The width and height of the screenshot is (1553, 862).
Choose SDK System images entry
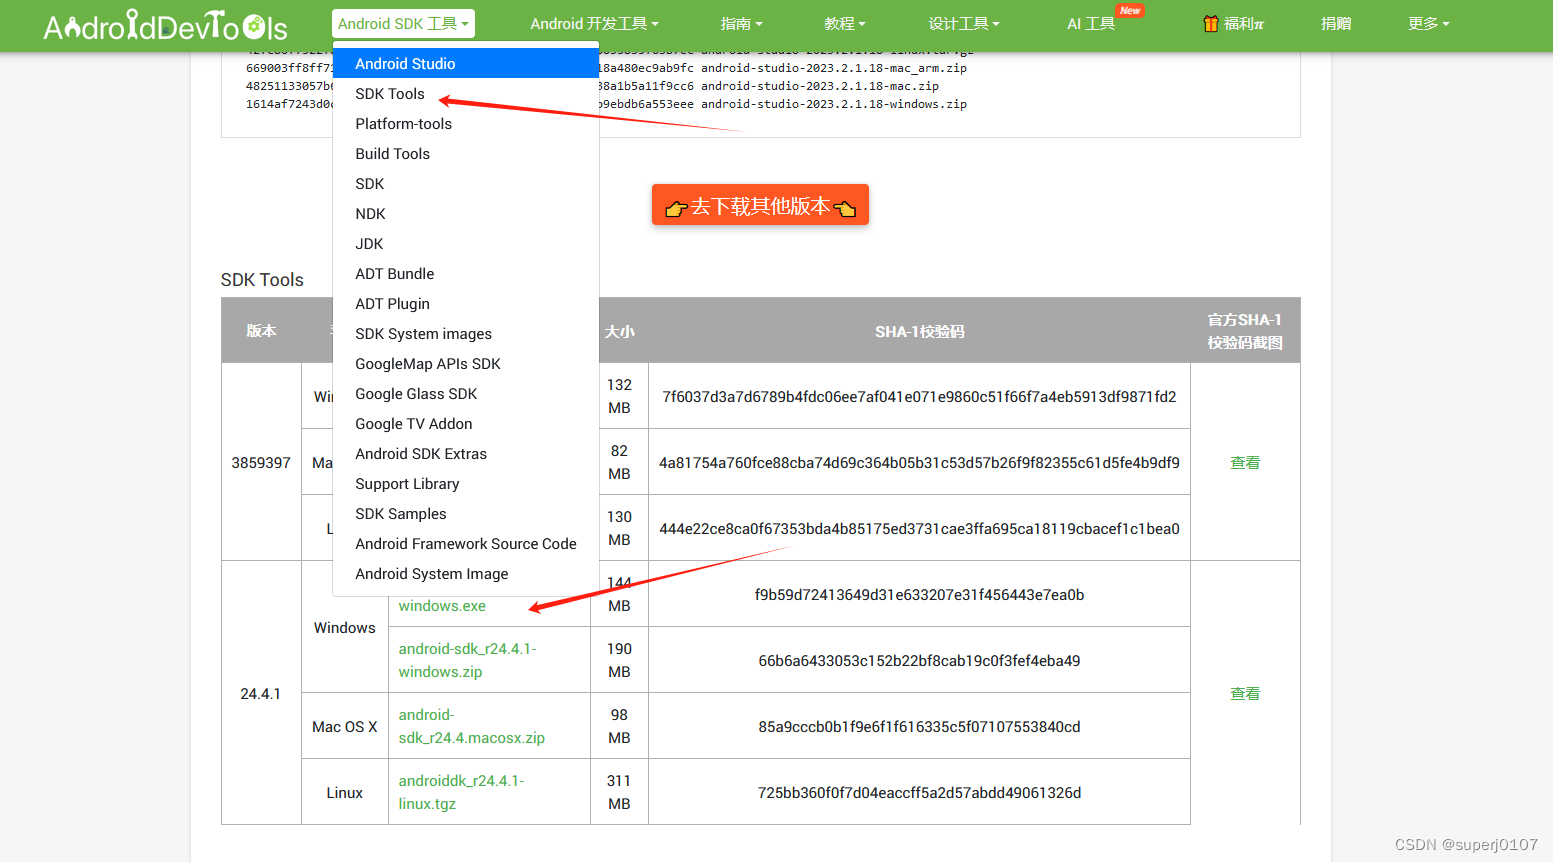[x=466, y=333]
